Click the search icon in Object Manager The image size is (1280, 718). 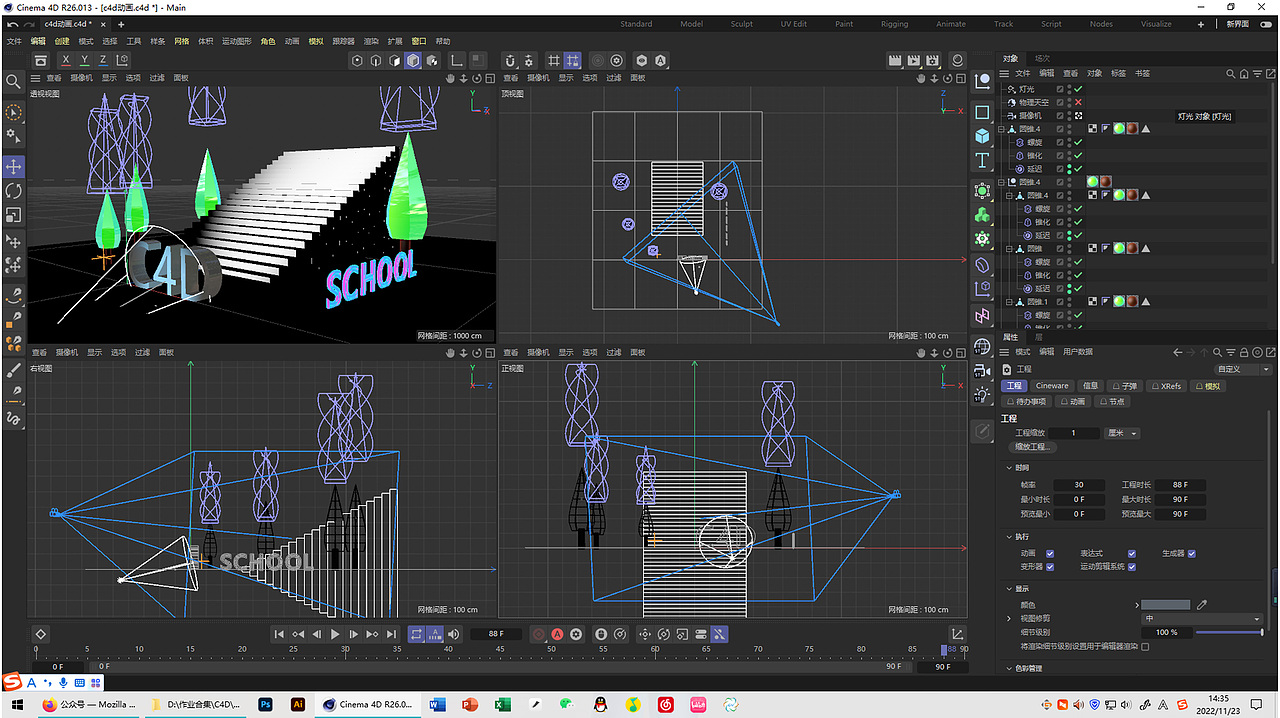[1232, 73]
